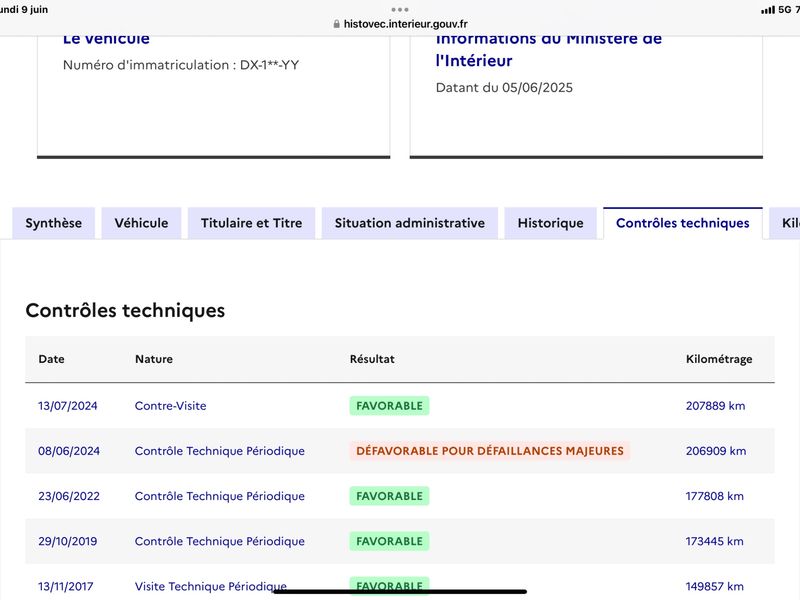
Task: Click FAVORABLE badge for 23/06/2022
Action: tap(389, 496)
